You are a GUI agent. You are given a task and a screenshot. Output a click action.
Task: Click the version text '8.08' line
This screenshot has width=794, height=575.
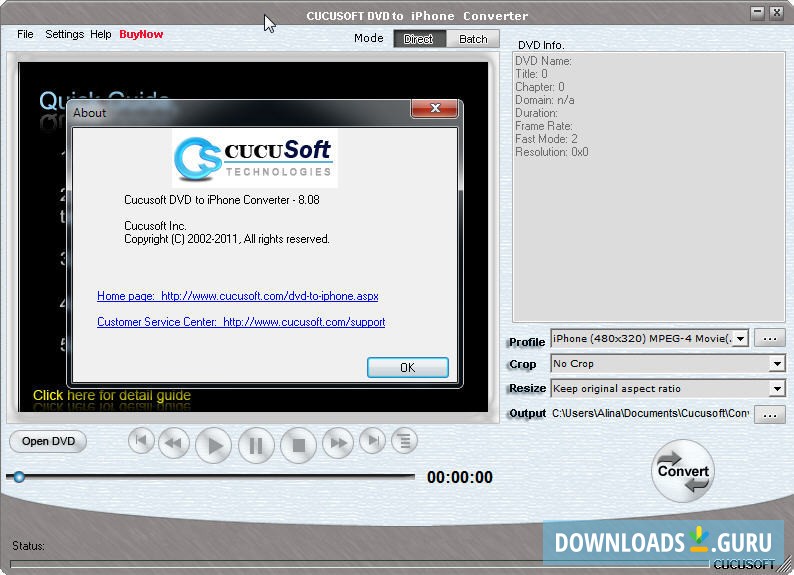(222, 200)
